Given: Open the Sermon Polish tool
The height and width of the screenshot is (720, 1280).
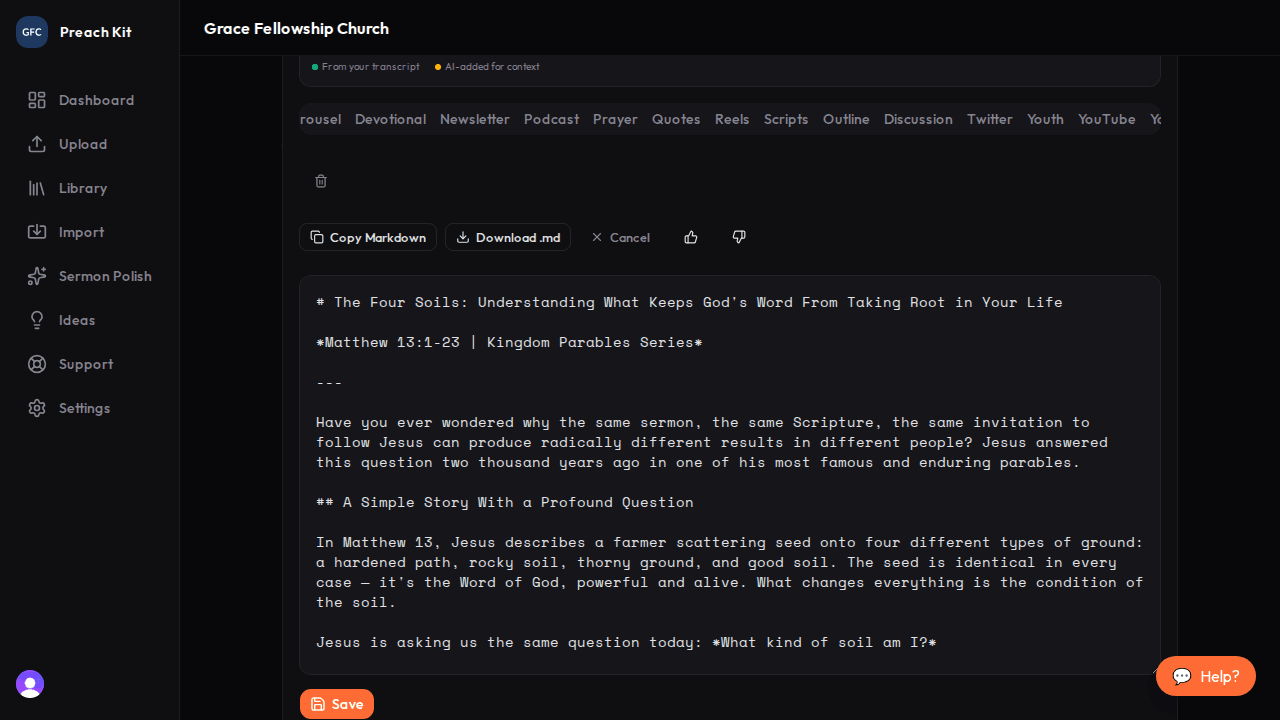Looking at the screenshot, I should coord(105,276).
